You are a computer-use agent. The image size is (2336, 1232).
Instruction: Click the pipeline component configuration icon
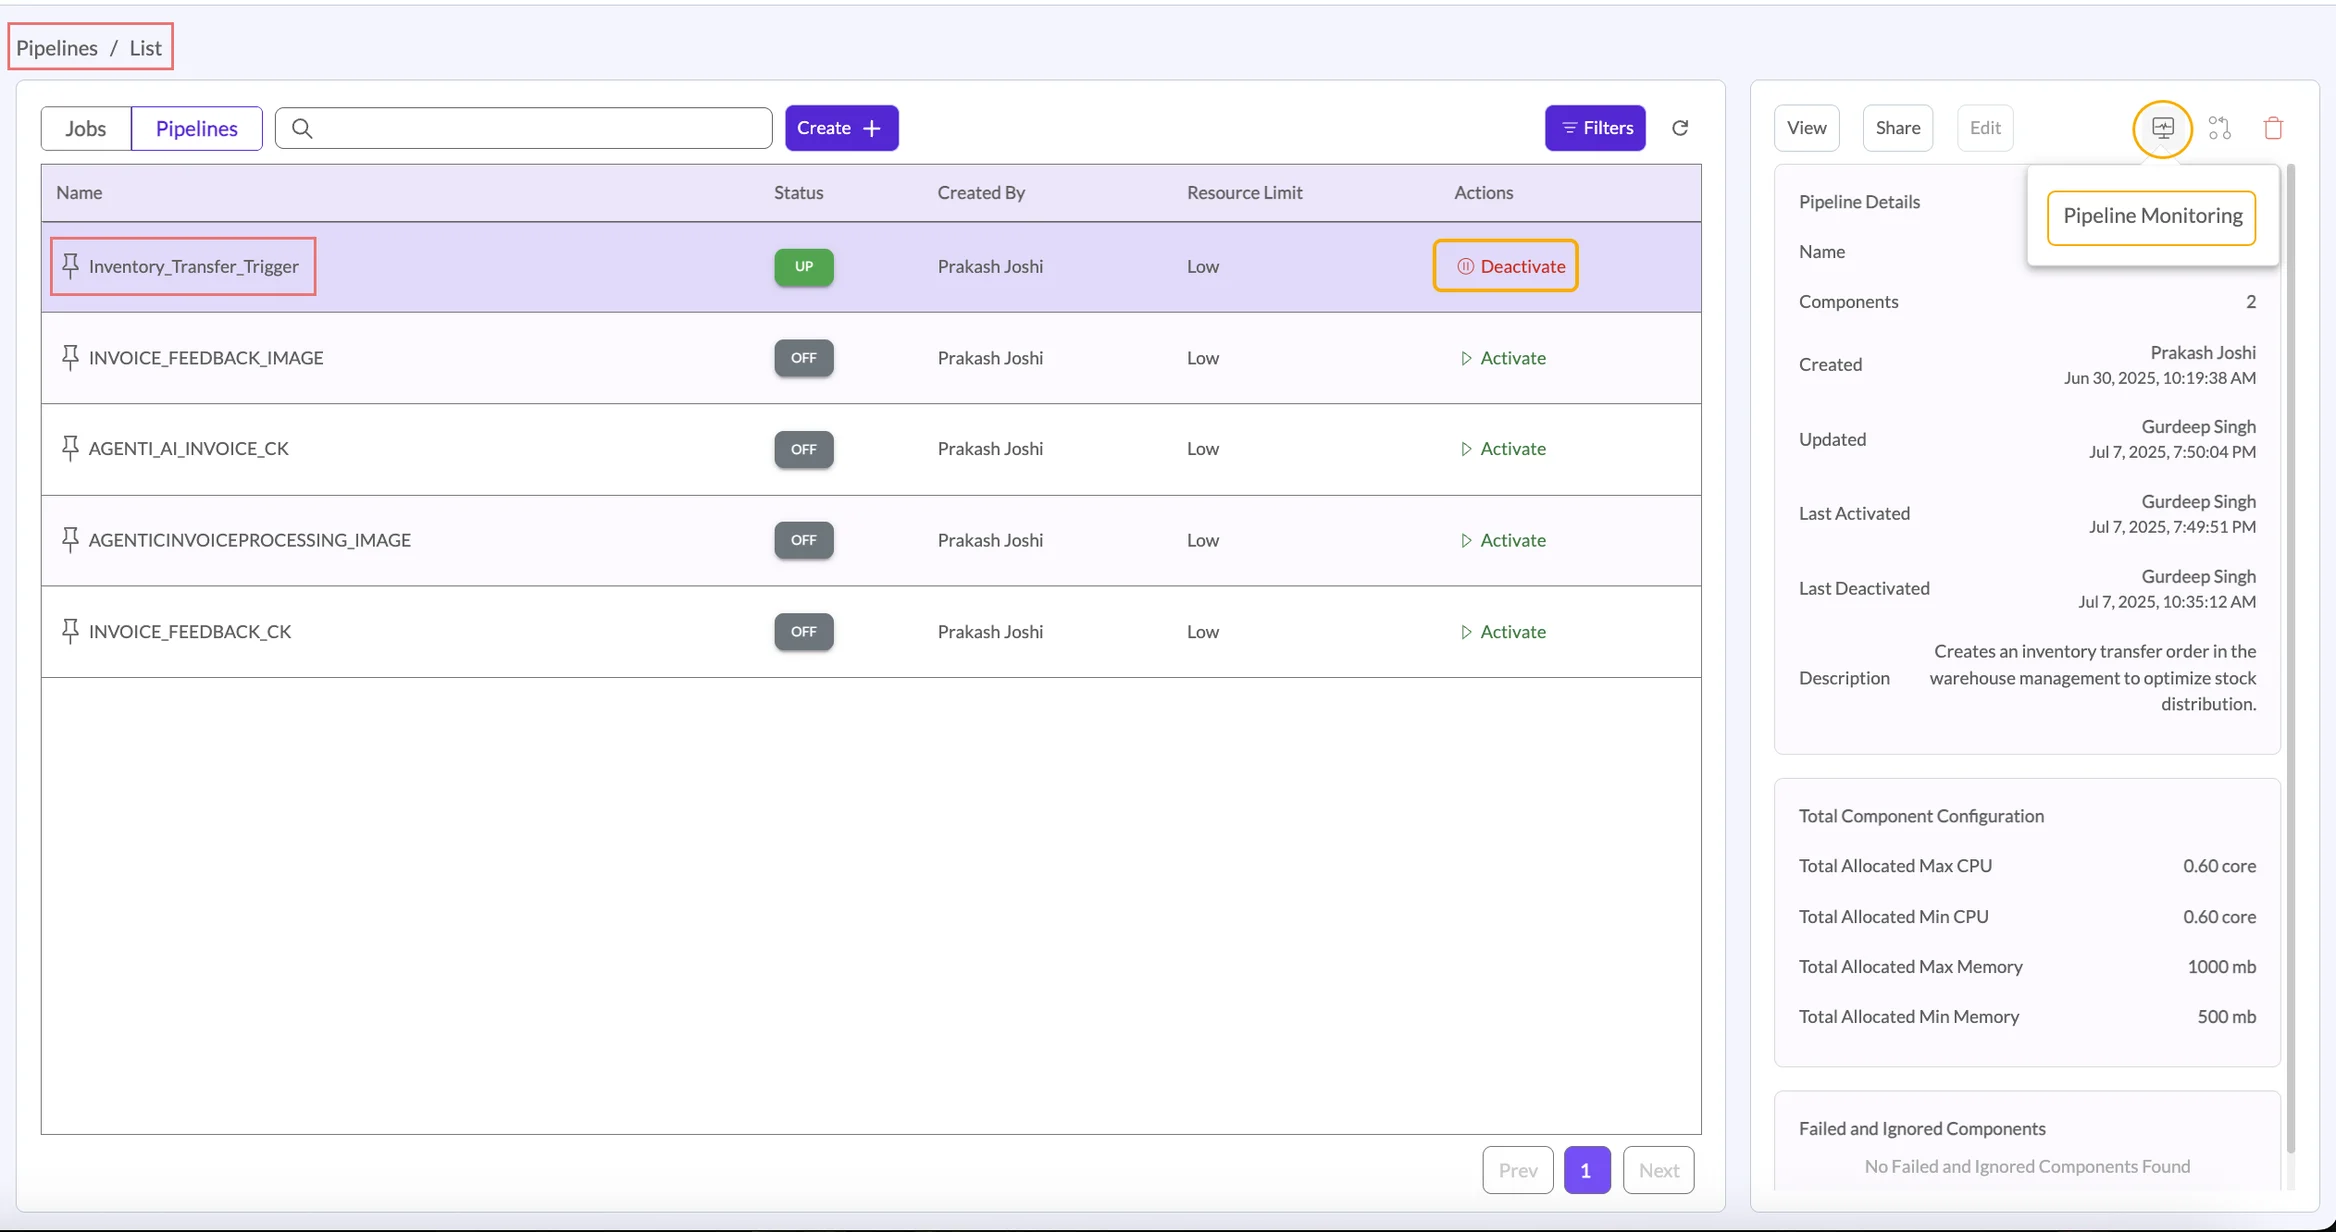point(2219,128)
